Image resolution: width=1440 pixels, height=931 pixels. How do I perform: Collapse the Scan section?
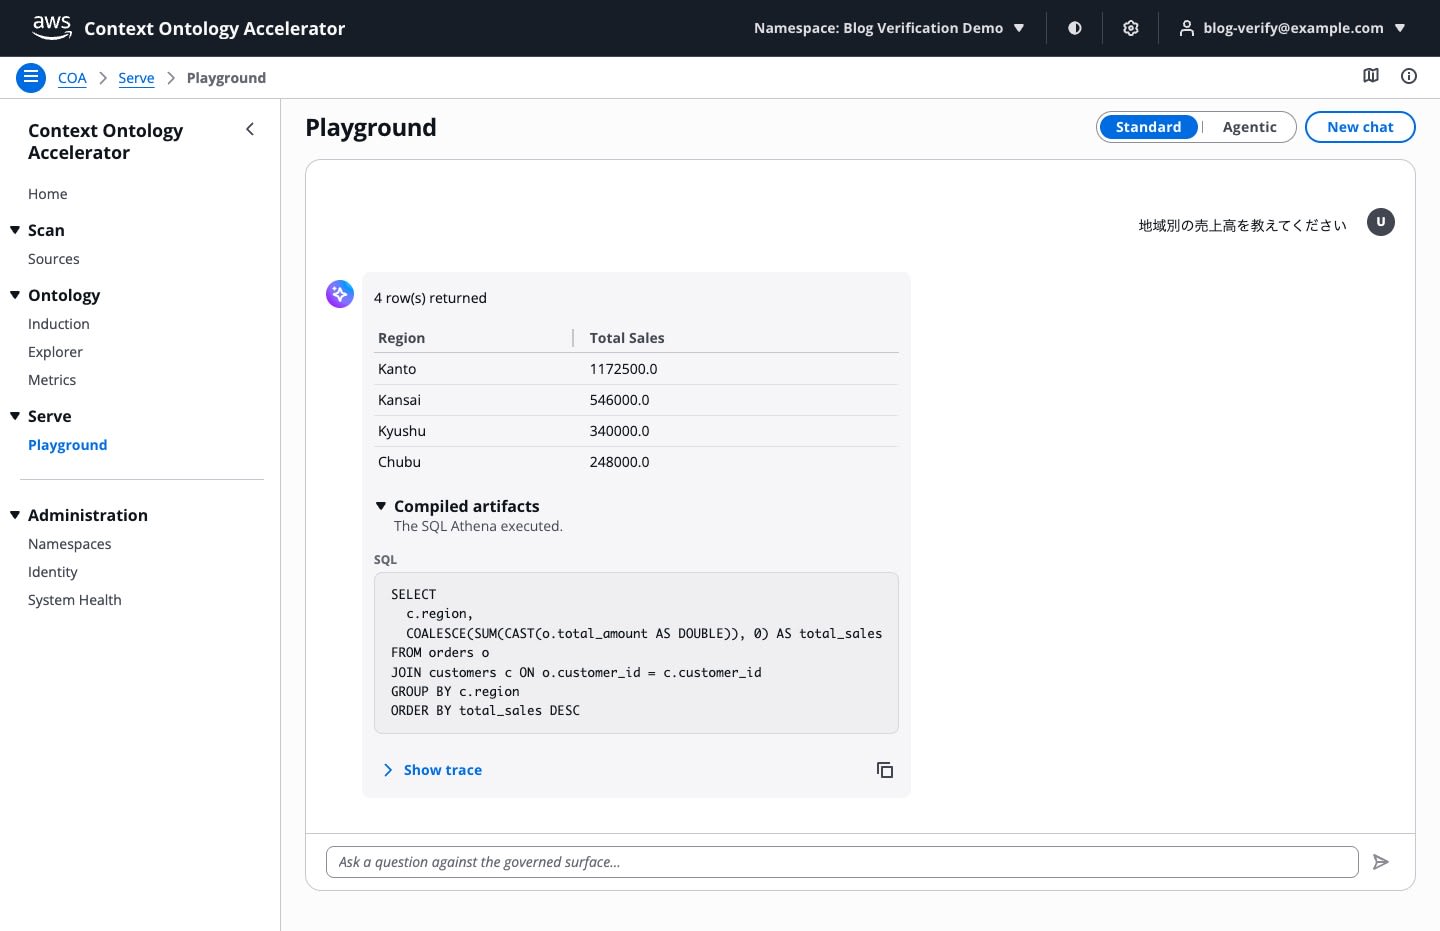click(15, 230)
